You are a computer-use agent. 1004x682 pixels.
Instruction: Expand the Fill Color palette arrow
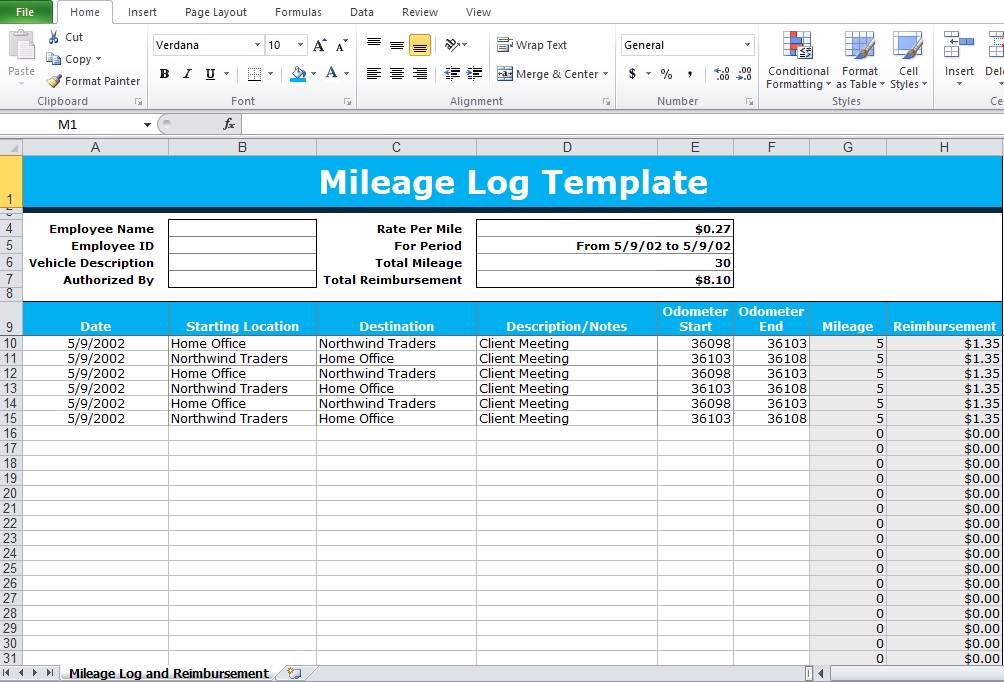pyautogui.click(x=313, y=74)
